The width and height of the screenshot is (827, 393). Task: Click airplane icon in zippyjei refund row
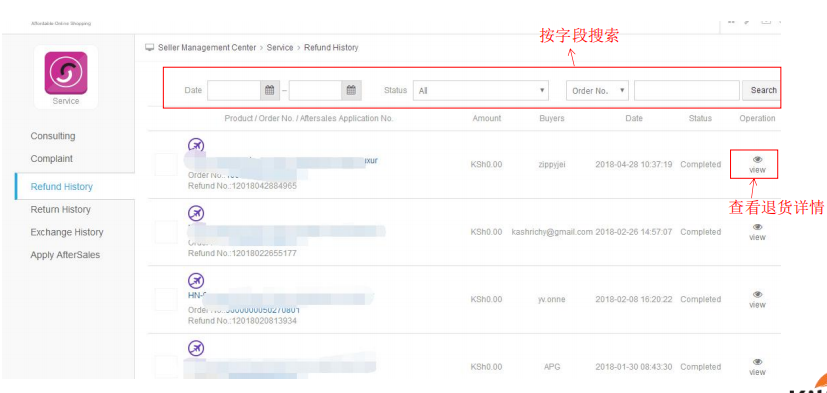pos(196,145)
